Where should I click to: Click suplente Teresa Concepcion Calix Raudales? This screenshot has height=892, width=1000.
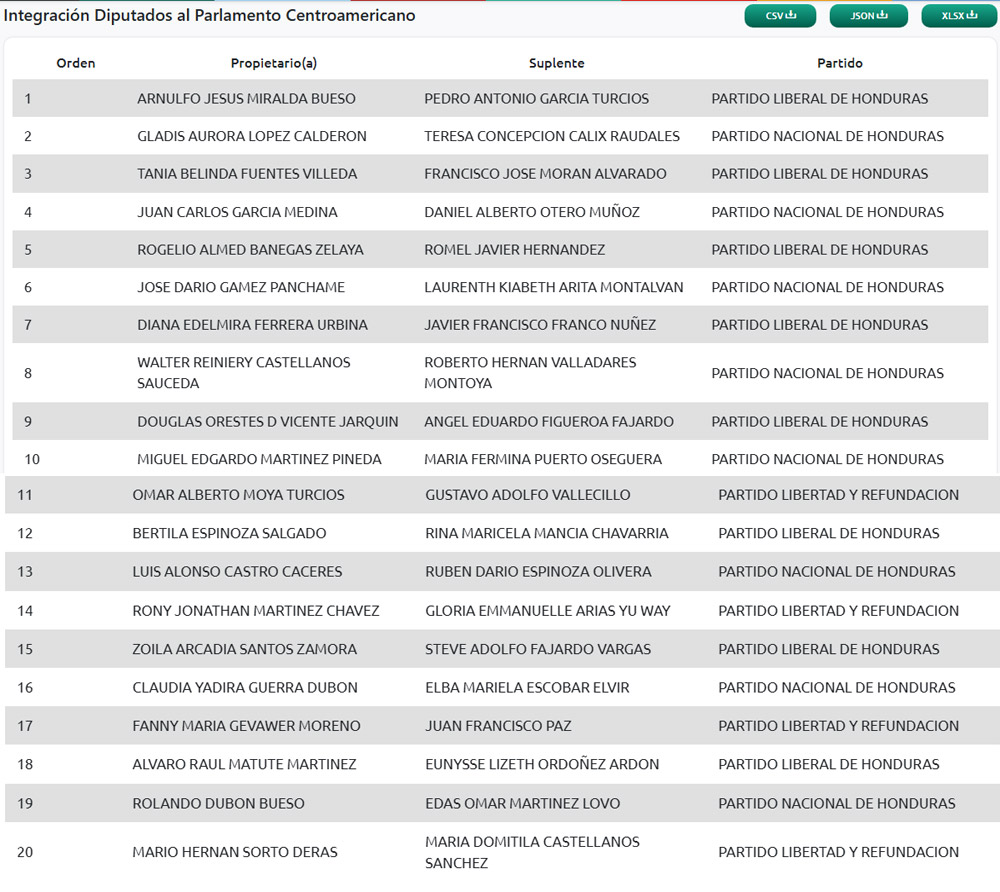551,136
